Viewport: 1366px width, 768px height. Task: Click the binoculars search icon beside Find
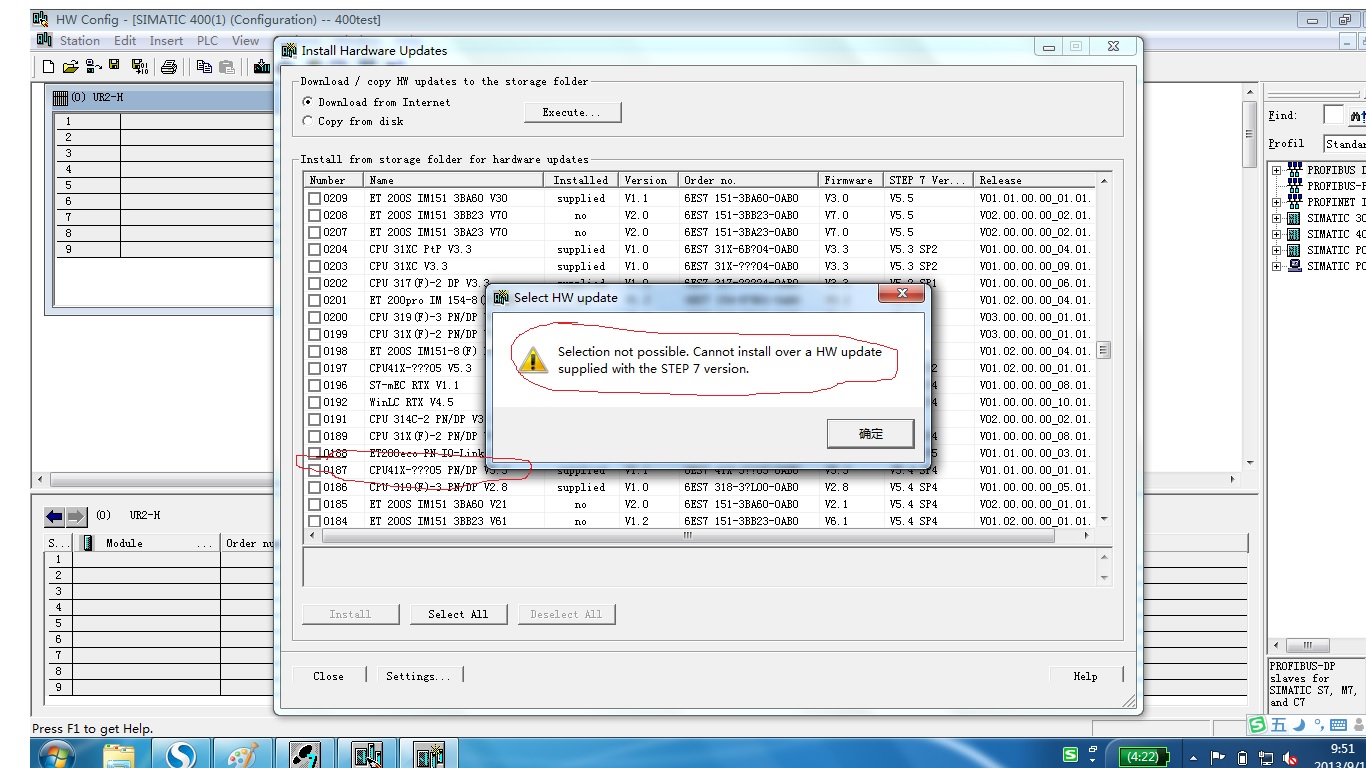[x=1357, y=116]
